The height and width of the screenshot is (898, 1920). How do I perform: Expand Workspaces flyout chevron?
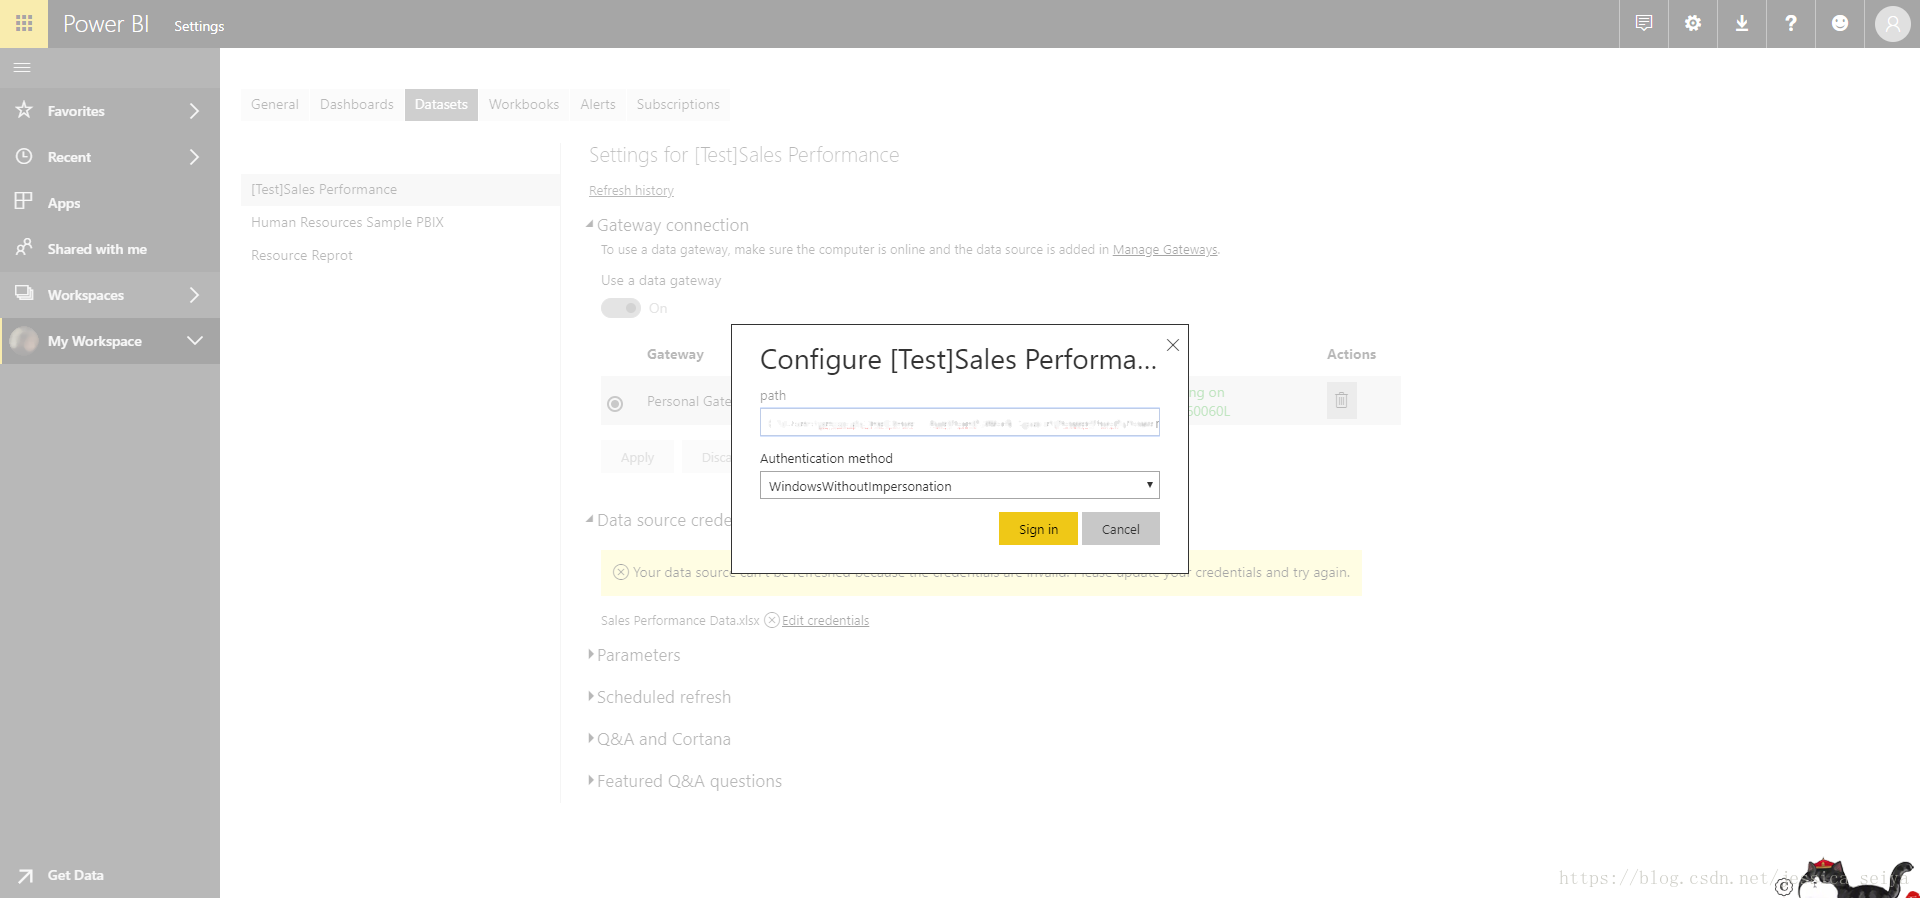[x=194, y=295]
